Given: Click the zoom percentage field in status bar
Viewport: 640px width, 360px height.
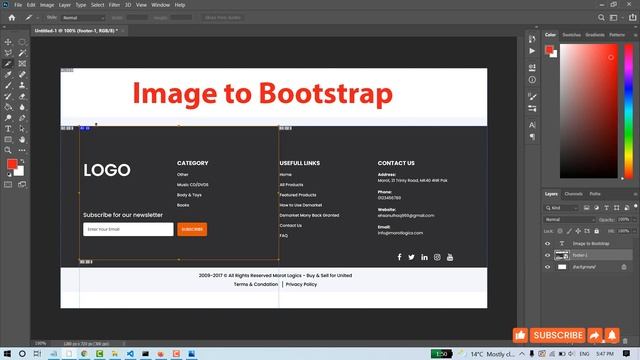Looking at the screenshot, I should pyautogui.click(x=40, y=344).
